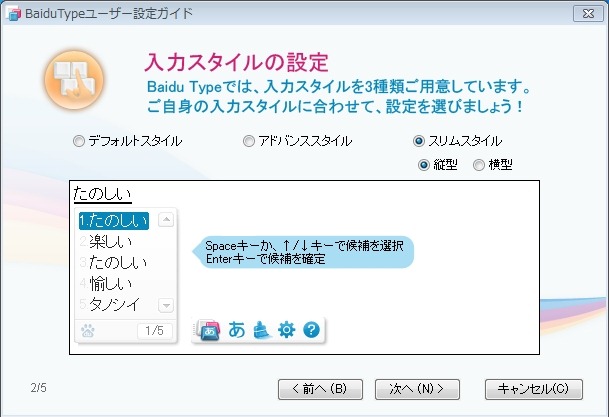Select the アドバンススタイル radio button

249,141
